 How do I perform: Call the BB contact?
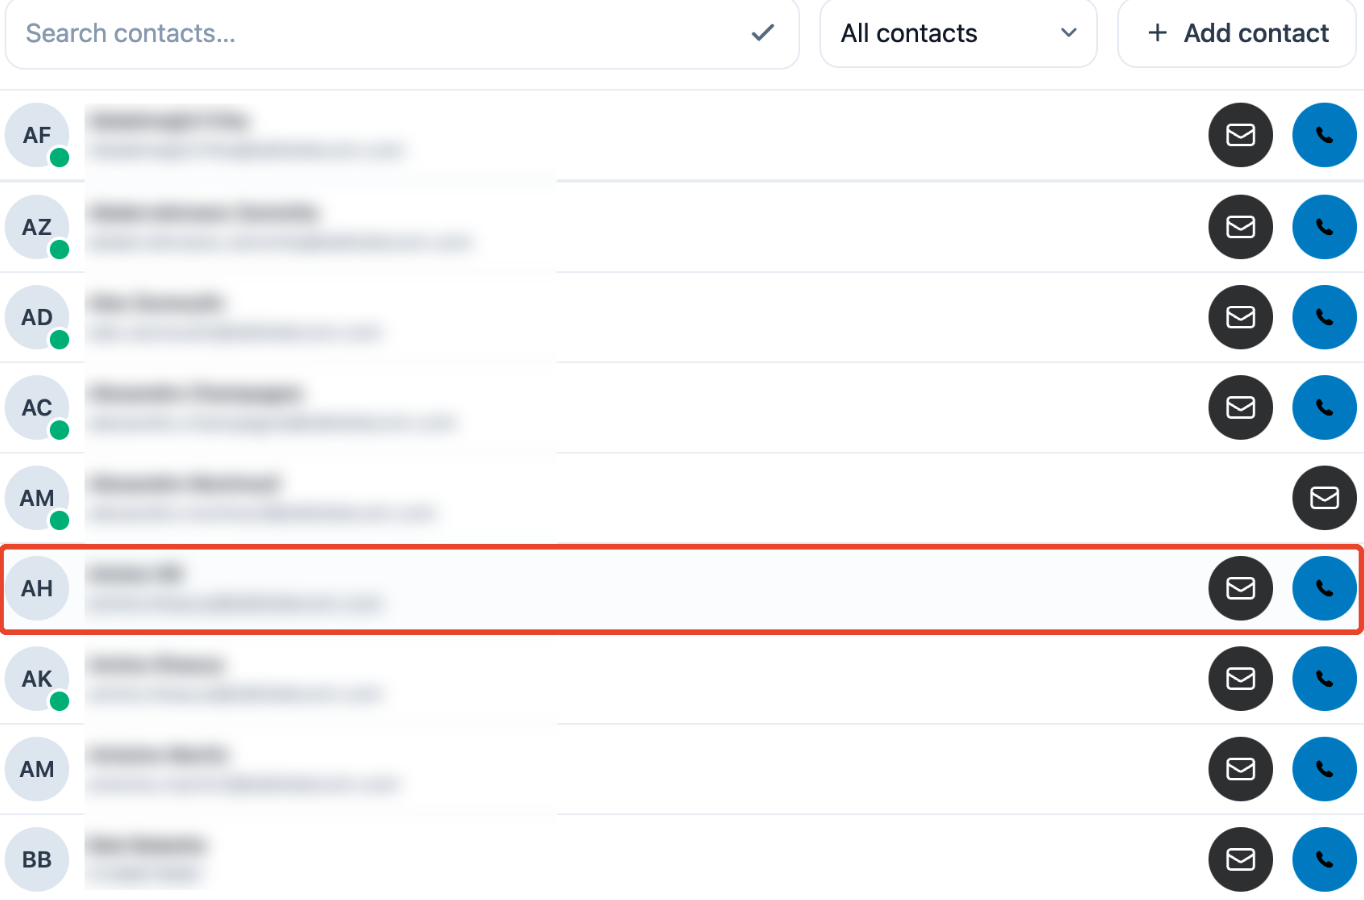[x=1324, y=859]
